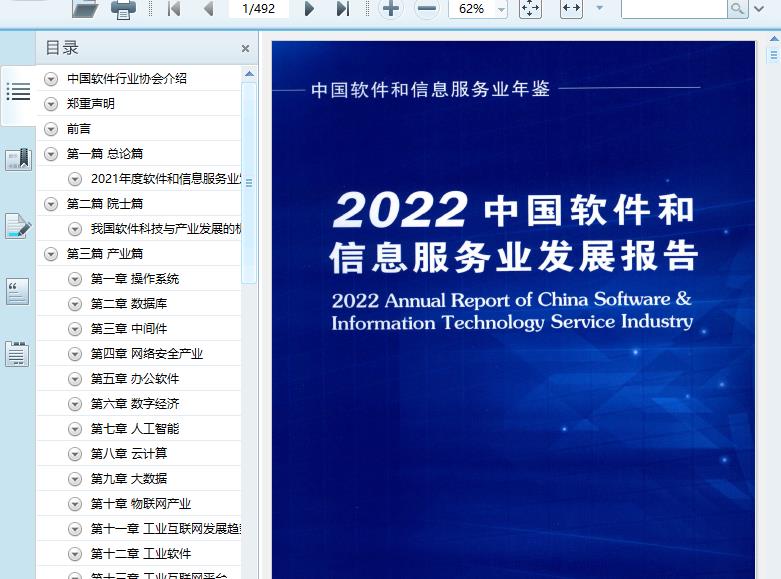
Task: Open 郑重声明 in the outline
Action: (91, 104)
